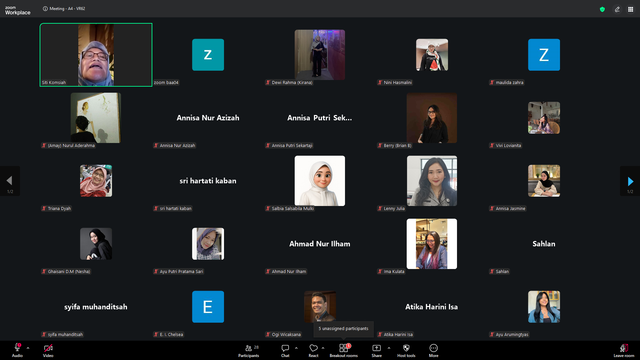Viewport: 640px width, 360px height.
Task: Select Ogi Wicaksana profile picture
Action: [x=320, y=307]
